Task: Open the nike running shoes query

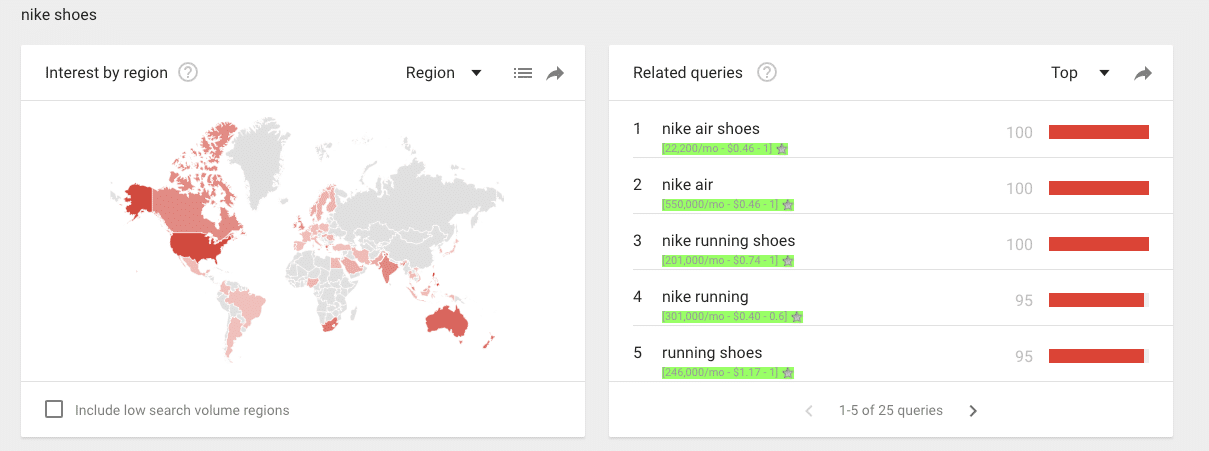Action: click(729, 241)
